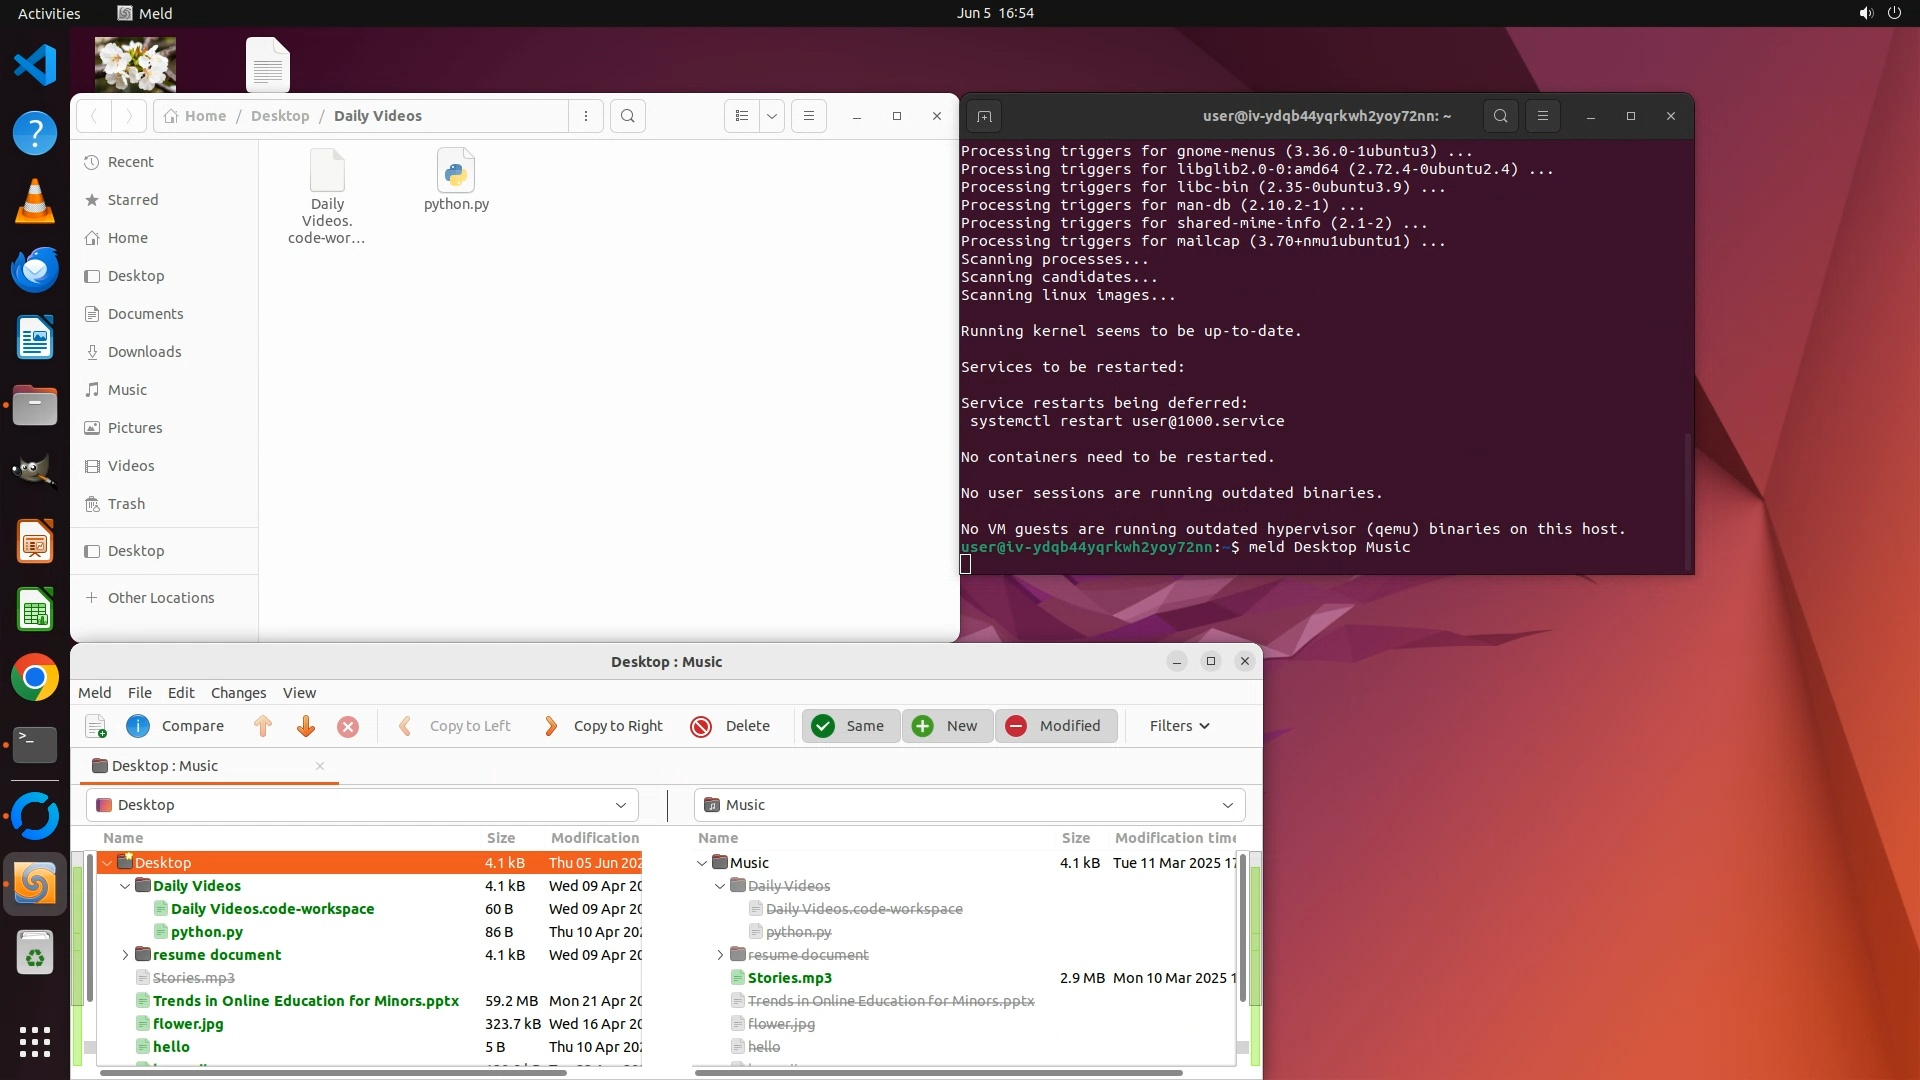Viewport: 1920px width, 1080px height.
Task: Click the left pane horizontal scrollbar
Action: tap(333, 1073)
